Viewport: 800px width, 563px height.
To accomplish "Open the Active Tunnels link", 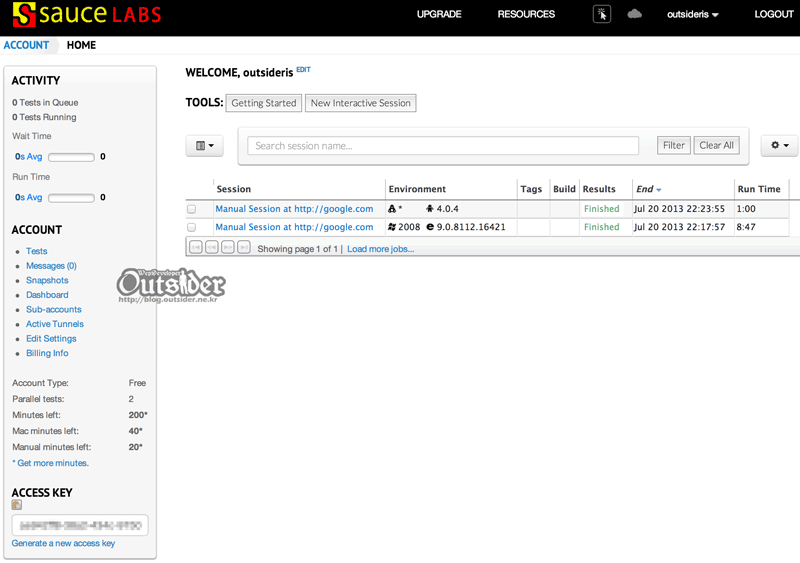I will point(55,324).
